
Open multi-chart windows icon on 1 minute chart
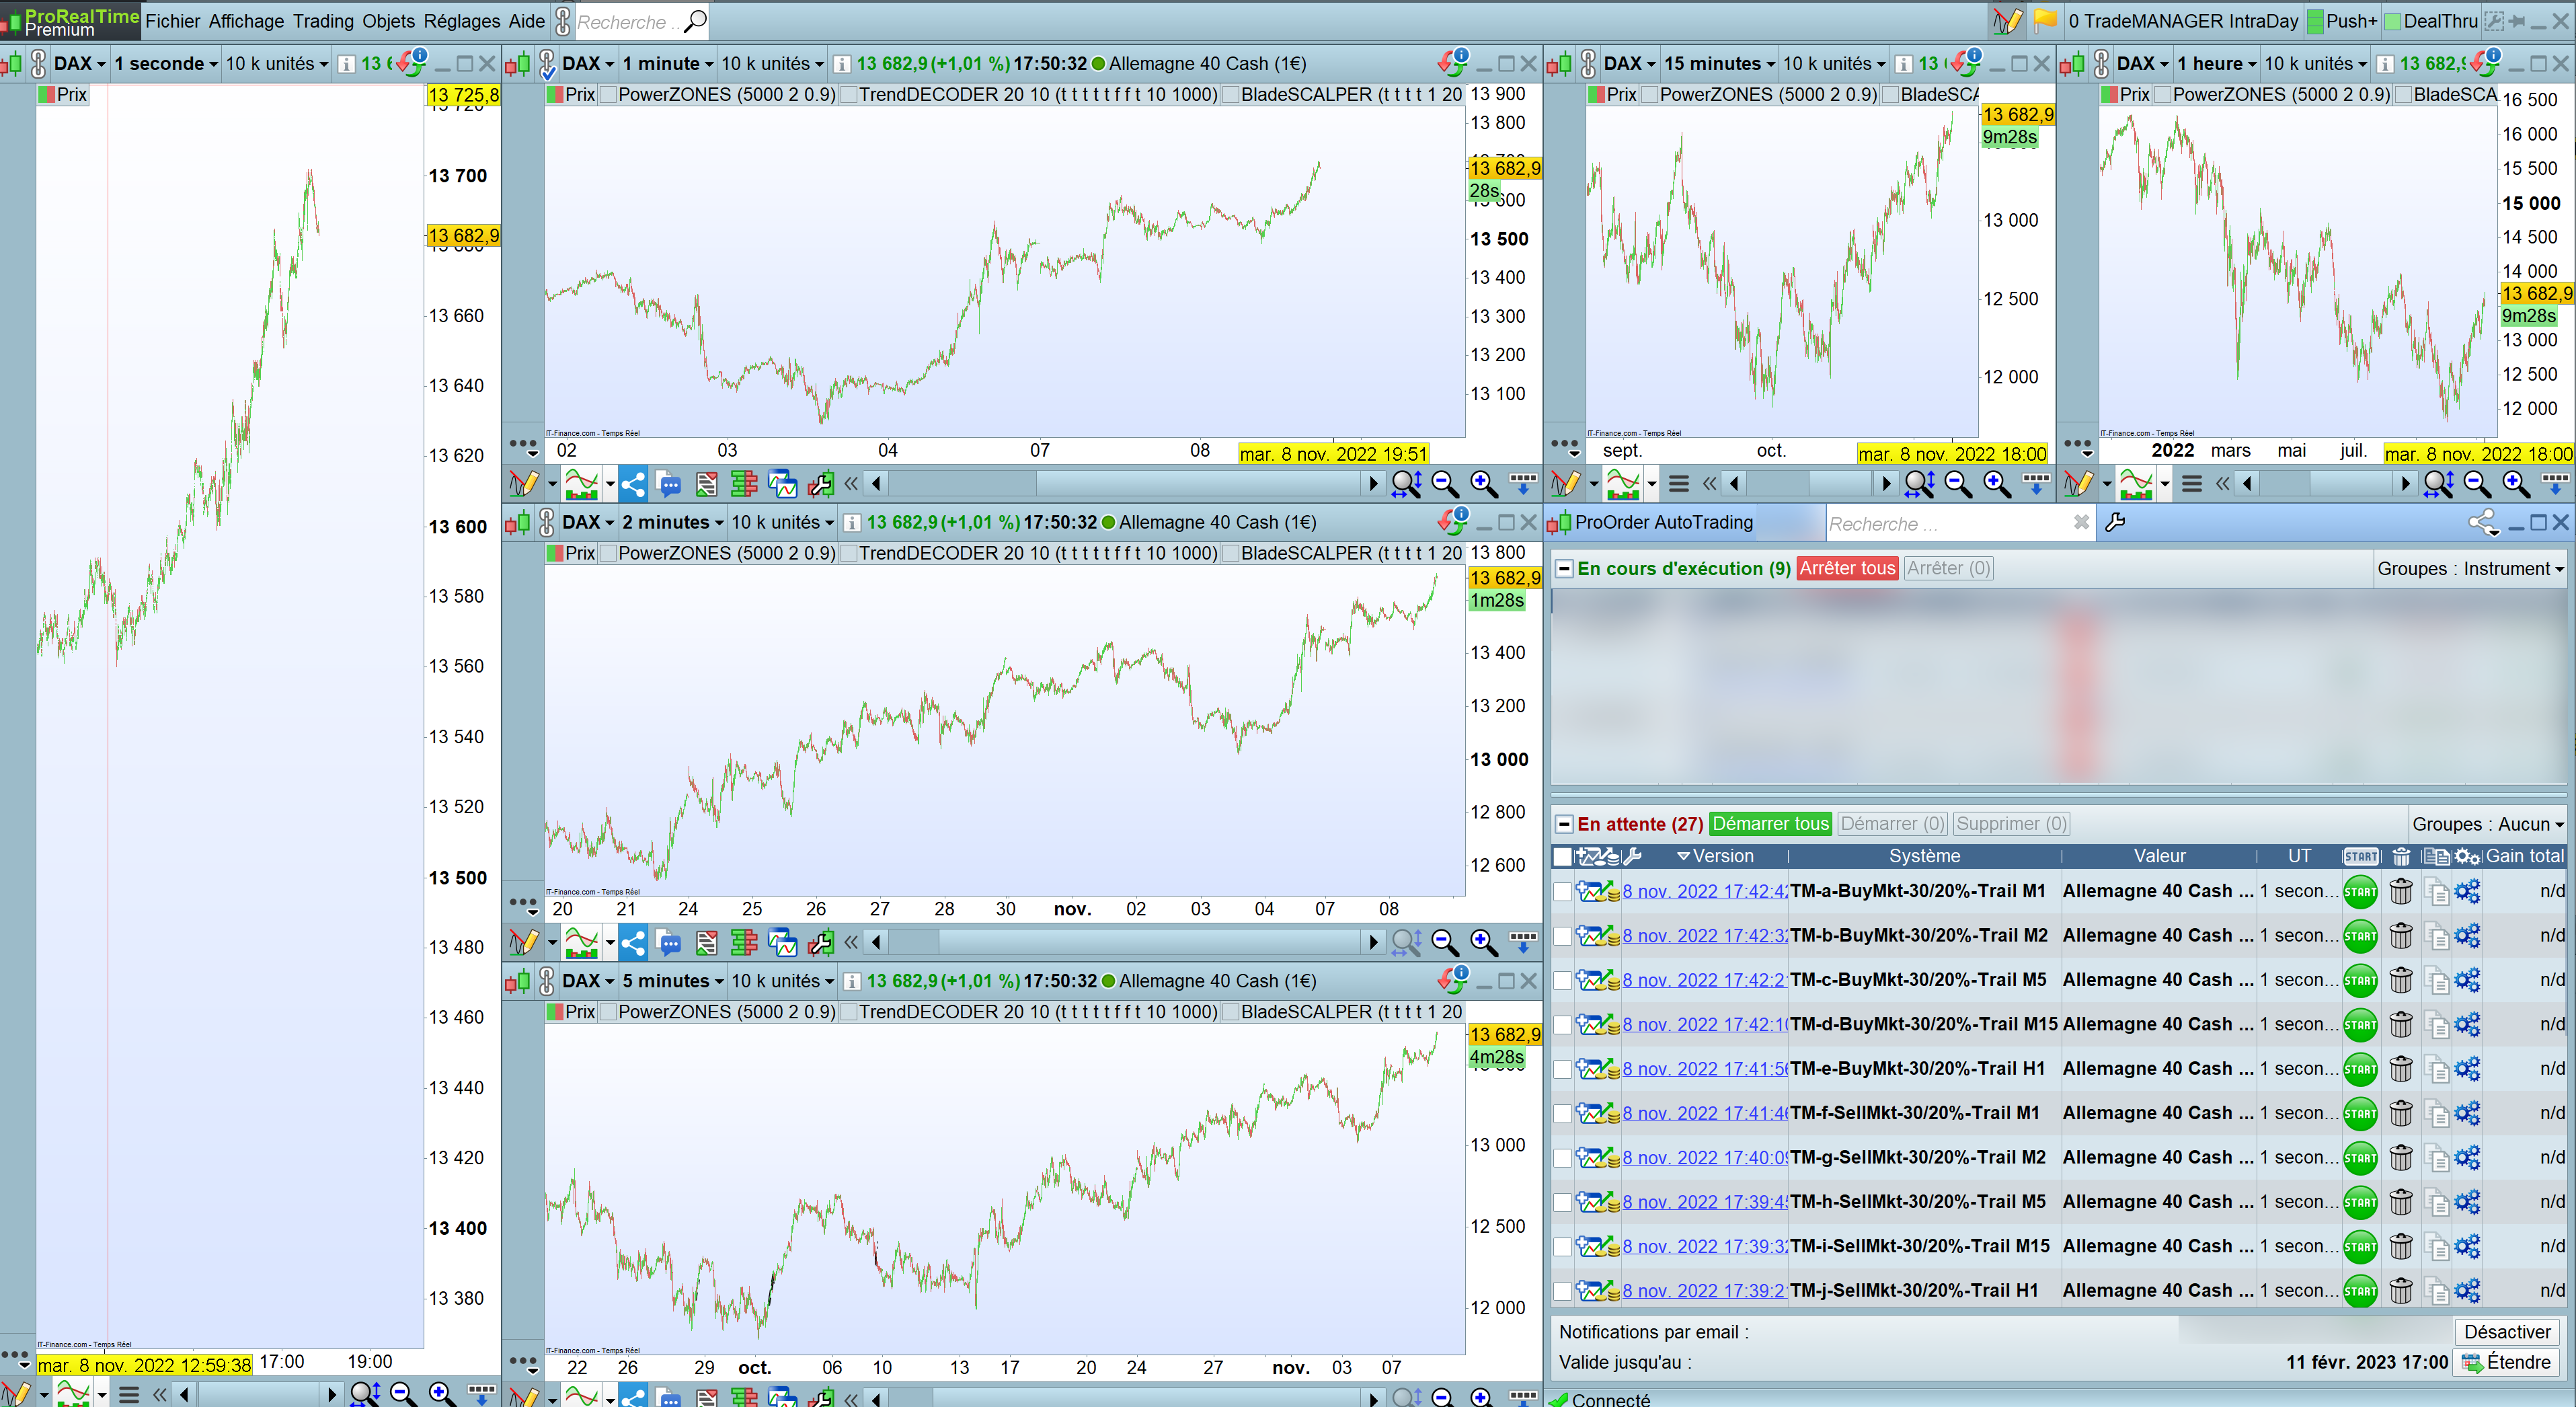(x=782, y=485)
